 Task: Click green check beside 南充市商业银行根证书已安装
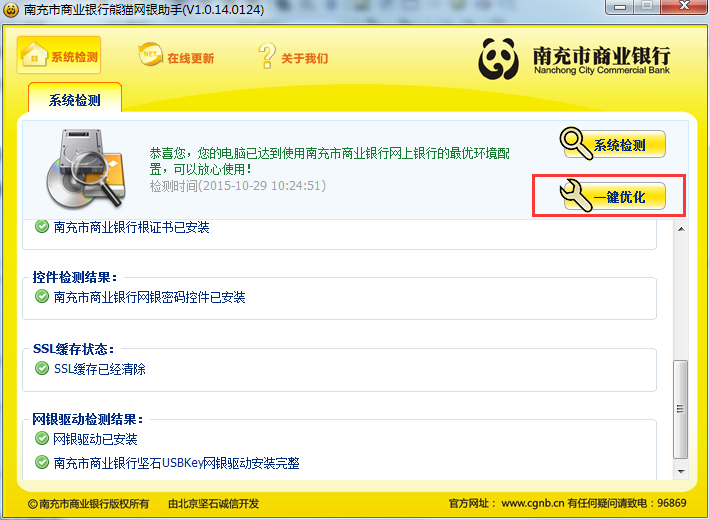42,226
